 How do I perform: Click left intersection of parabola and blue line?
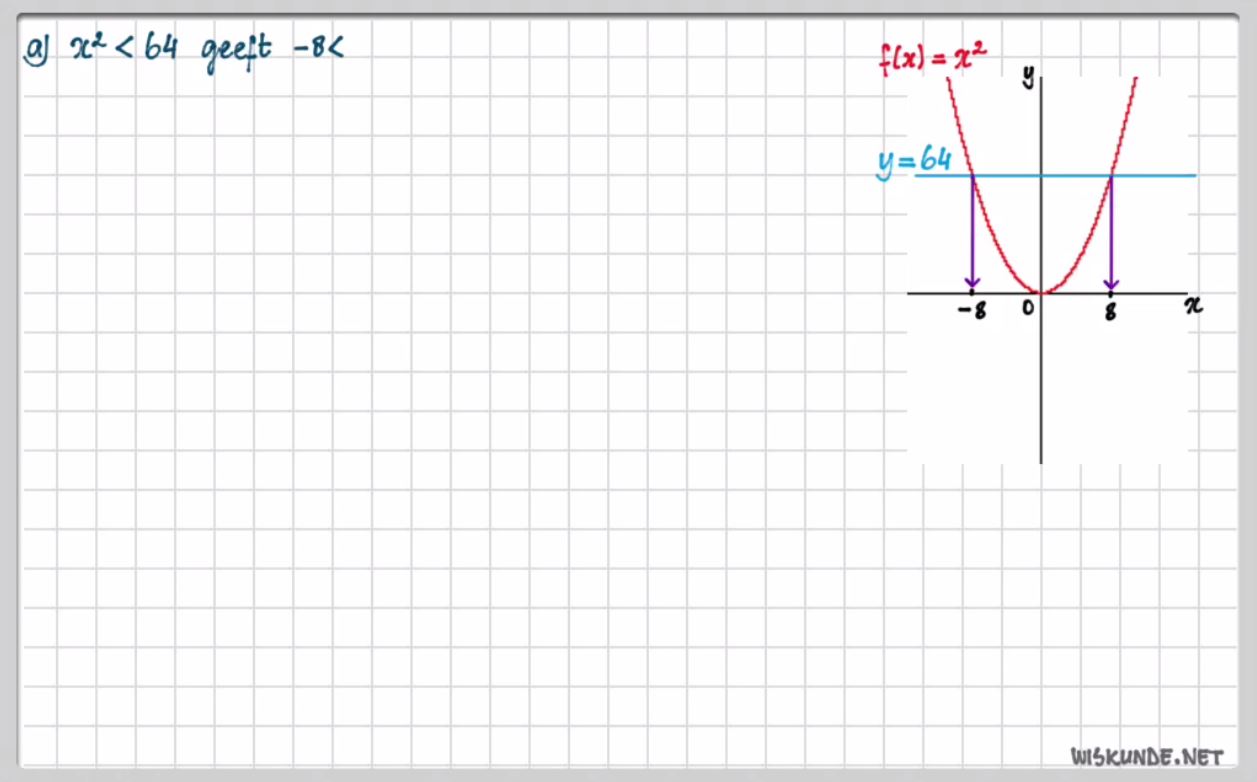coord(972,176)
